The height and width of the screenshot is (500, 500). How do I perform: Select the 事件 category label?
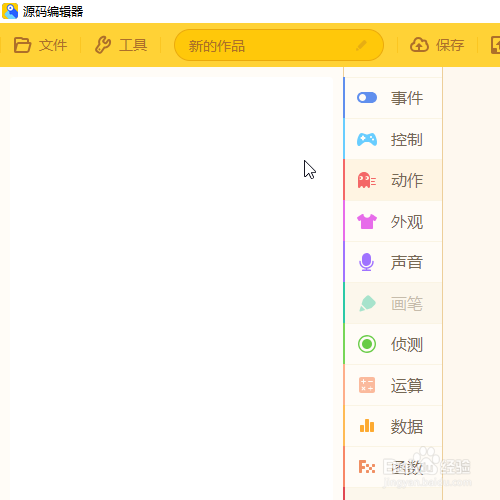pos(407,98)
